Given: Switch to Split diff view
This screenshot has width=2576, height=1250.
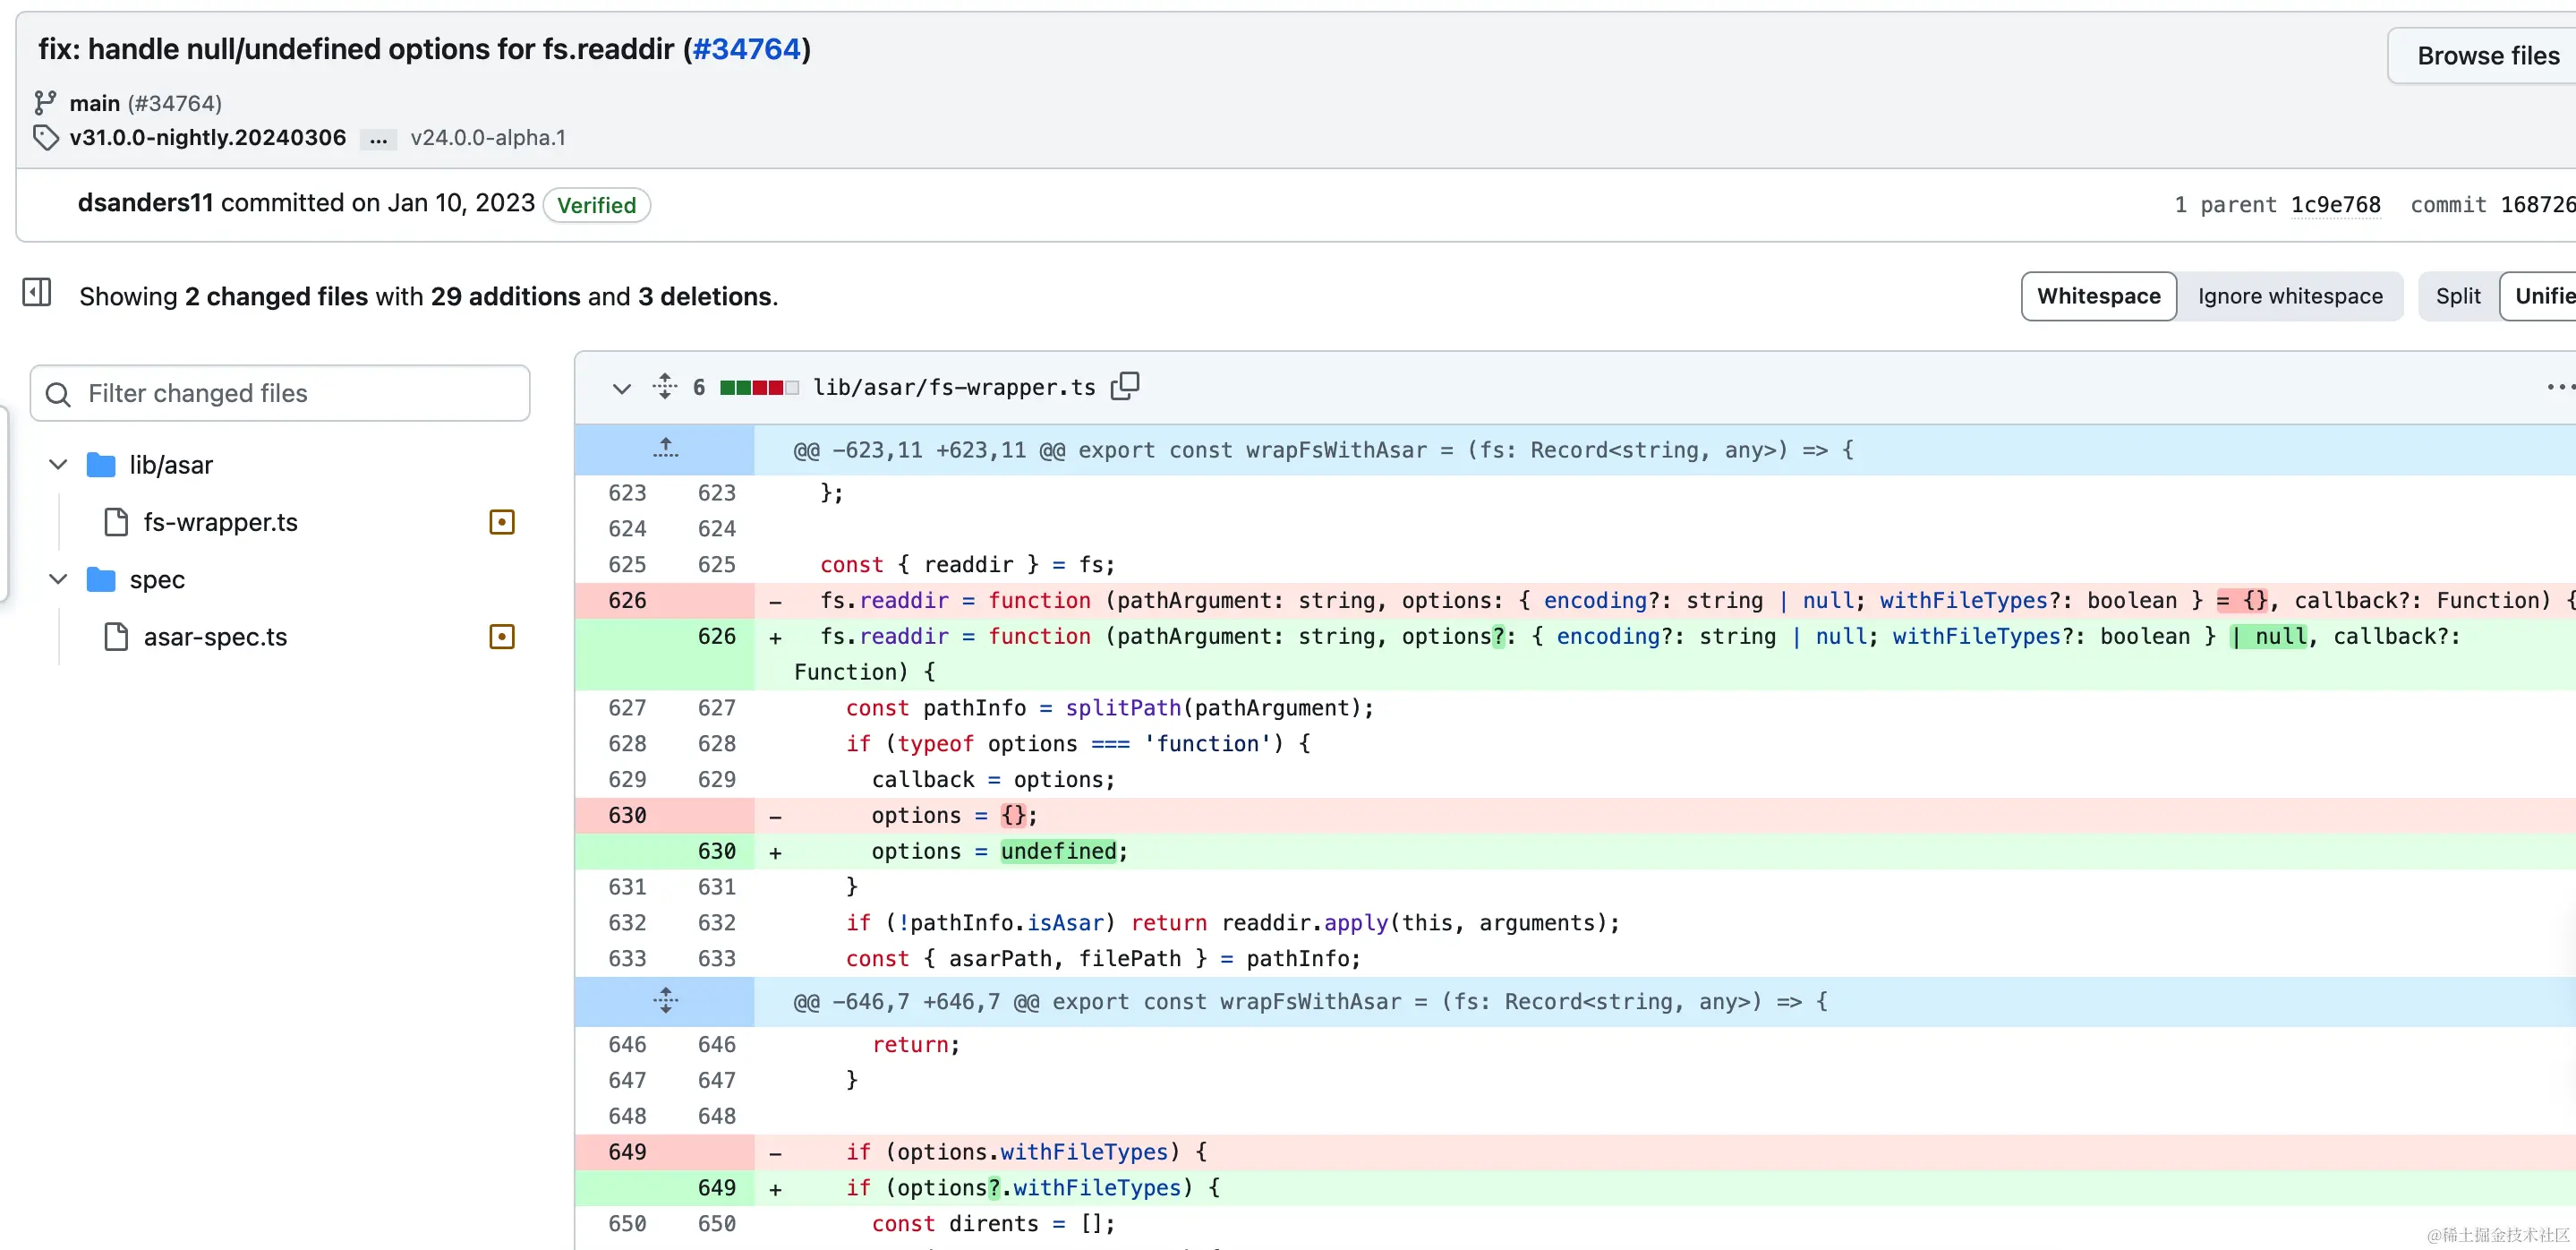Looking at the screenshot, I should pyautogui.click(x=2457, y=296).
